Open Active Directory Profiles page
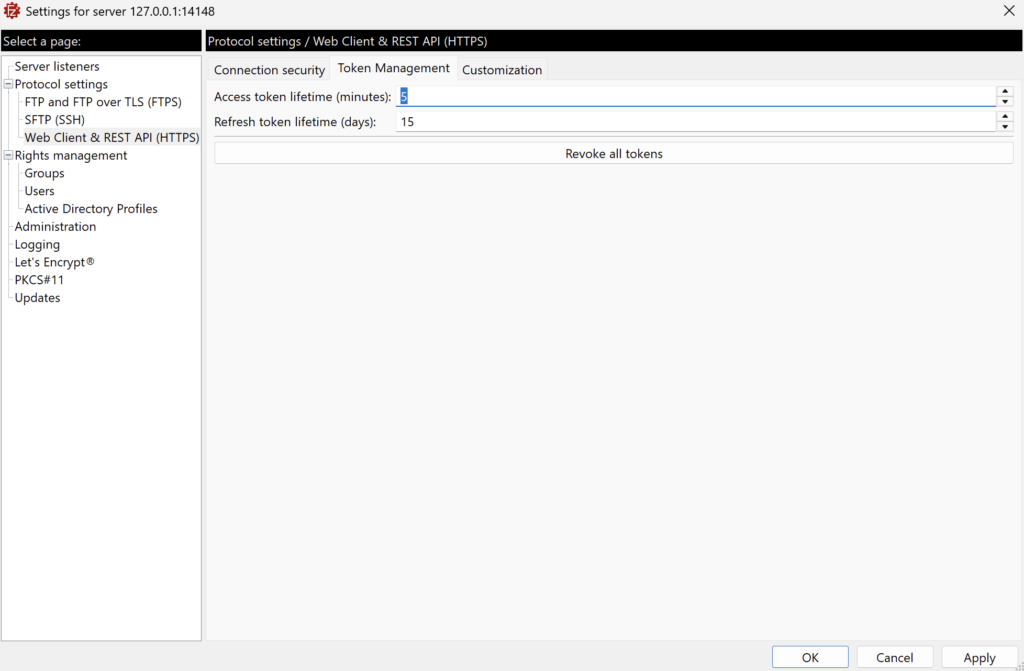 click(x=91, y=208)
